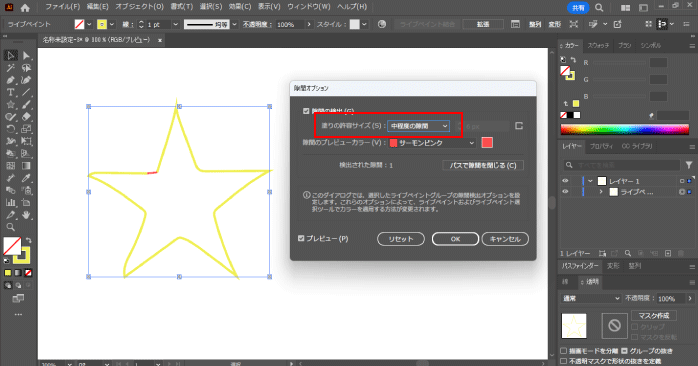
Task: Expand the ライブペ... sublayer arrow
Action: pyautogui.click(x=601, y=192)
